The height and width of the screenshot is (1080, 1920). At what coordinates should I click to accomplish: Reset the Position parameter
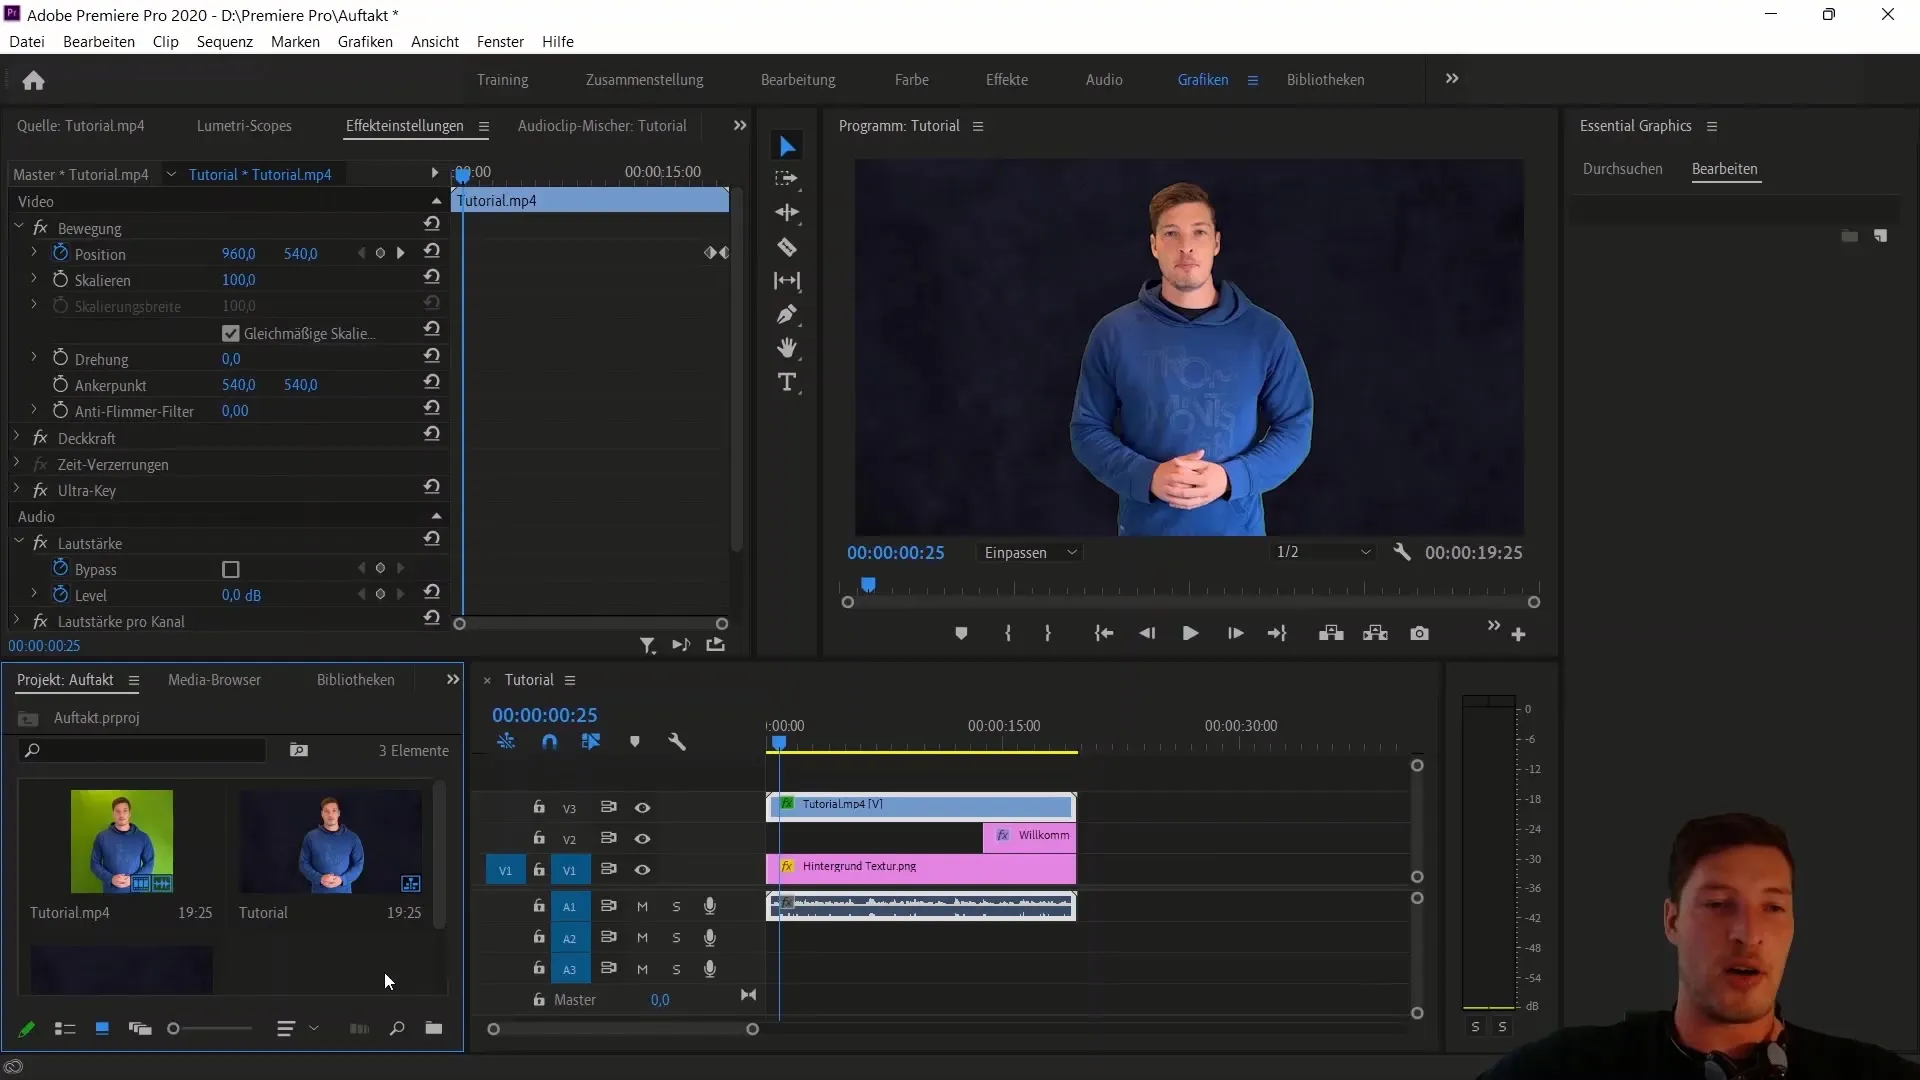tap(432, 251)
